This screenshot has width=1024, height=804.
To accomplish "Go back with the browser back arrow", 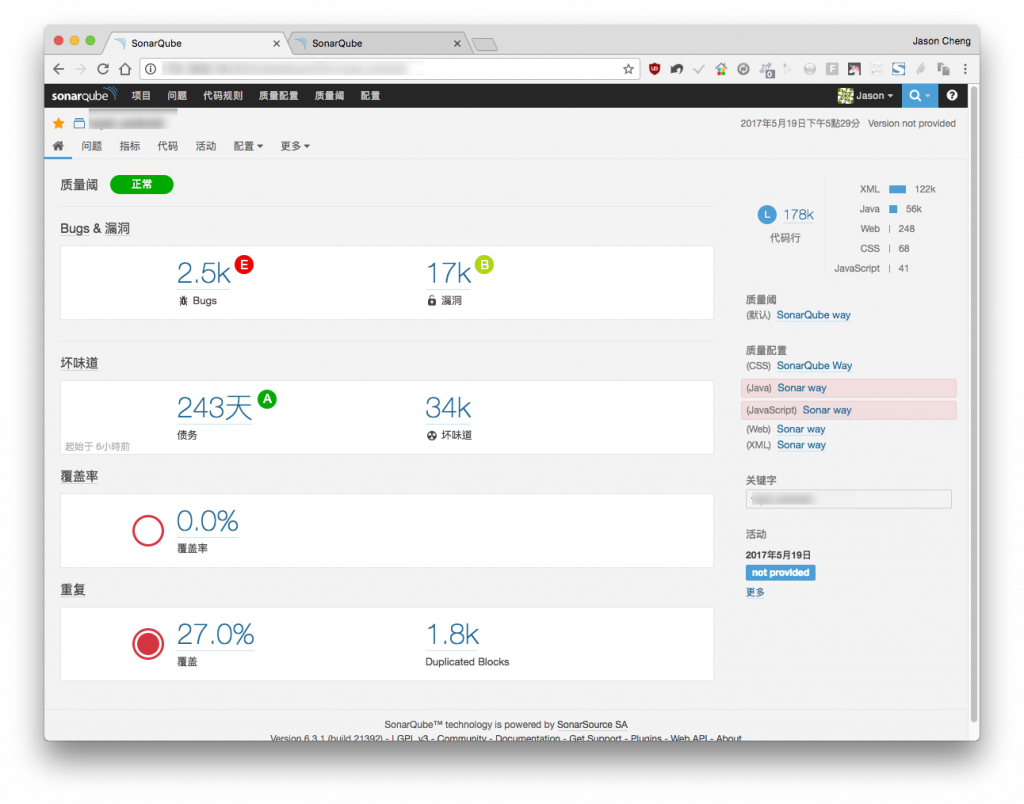I will pos(59,69).
